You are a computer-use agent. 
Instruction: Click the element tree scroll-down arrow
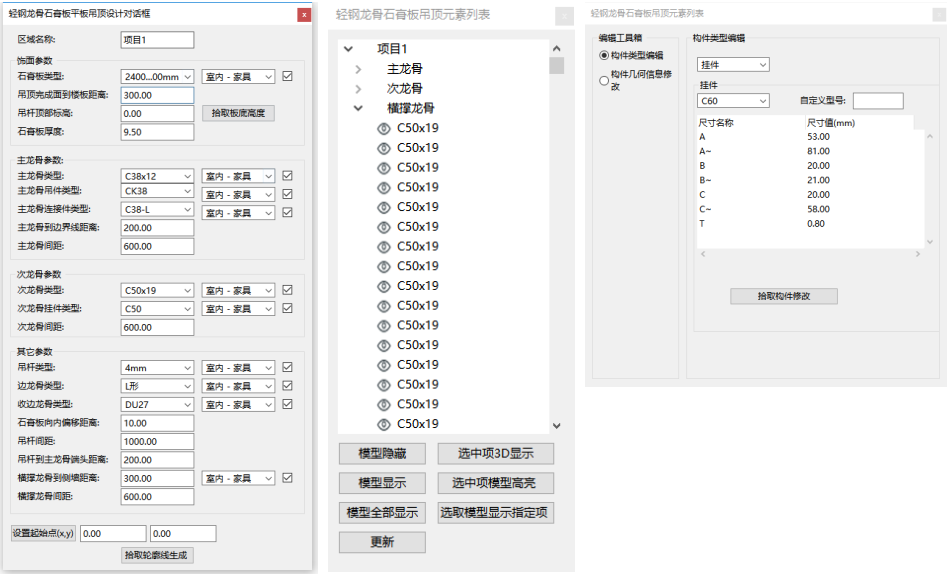click(557, 426)
